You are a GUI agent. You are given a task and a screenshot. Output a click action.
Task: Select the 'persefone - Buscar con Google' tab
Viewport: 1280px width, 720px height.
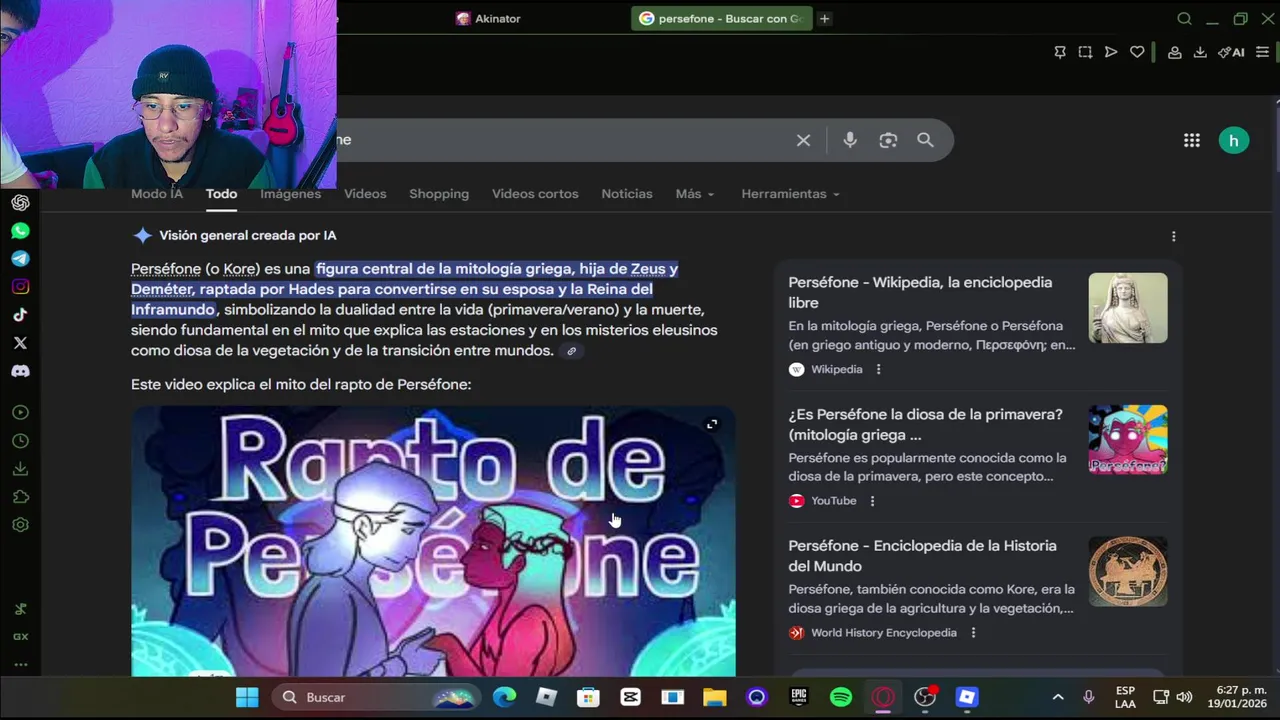pyautogui.click(x=721, y=18)
